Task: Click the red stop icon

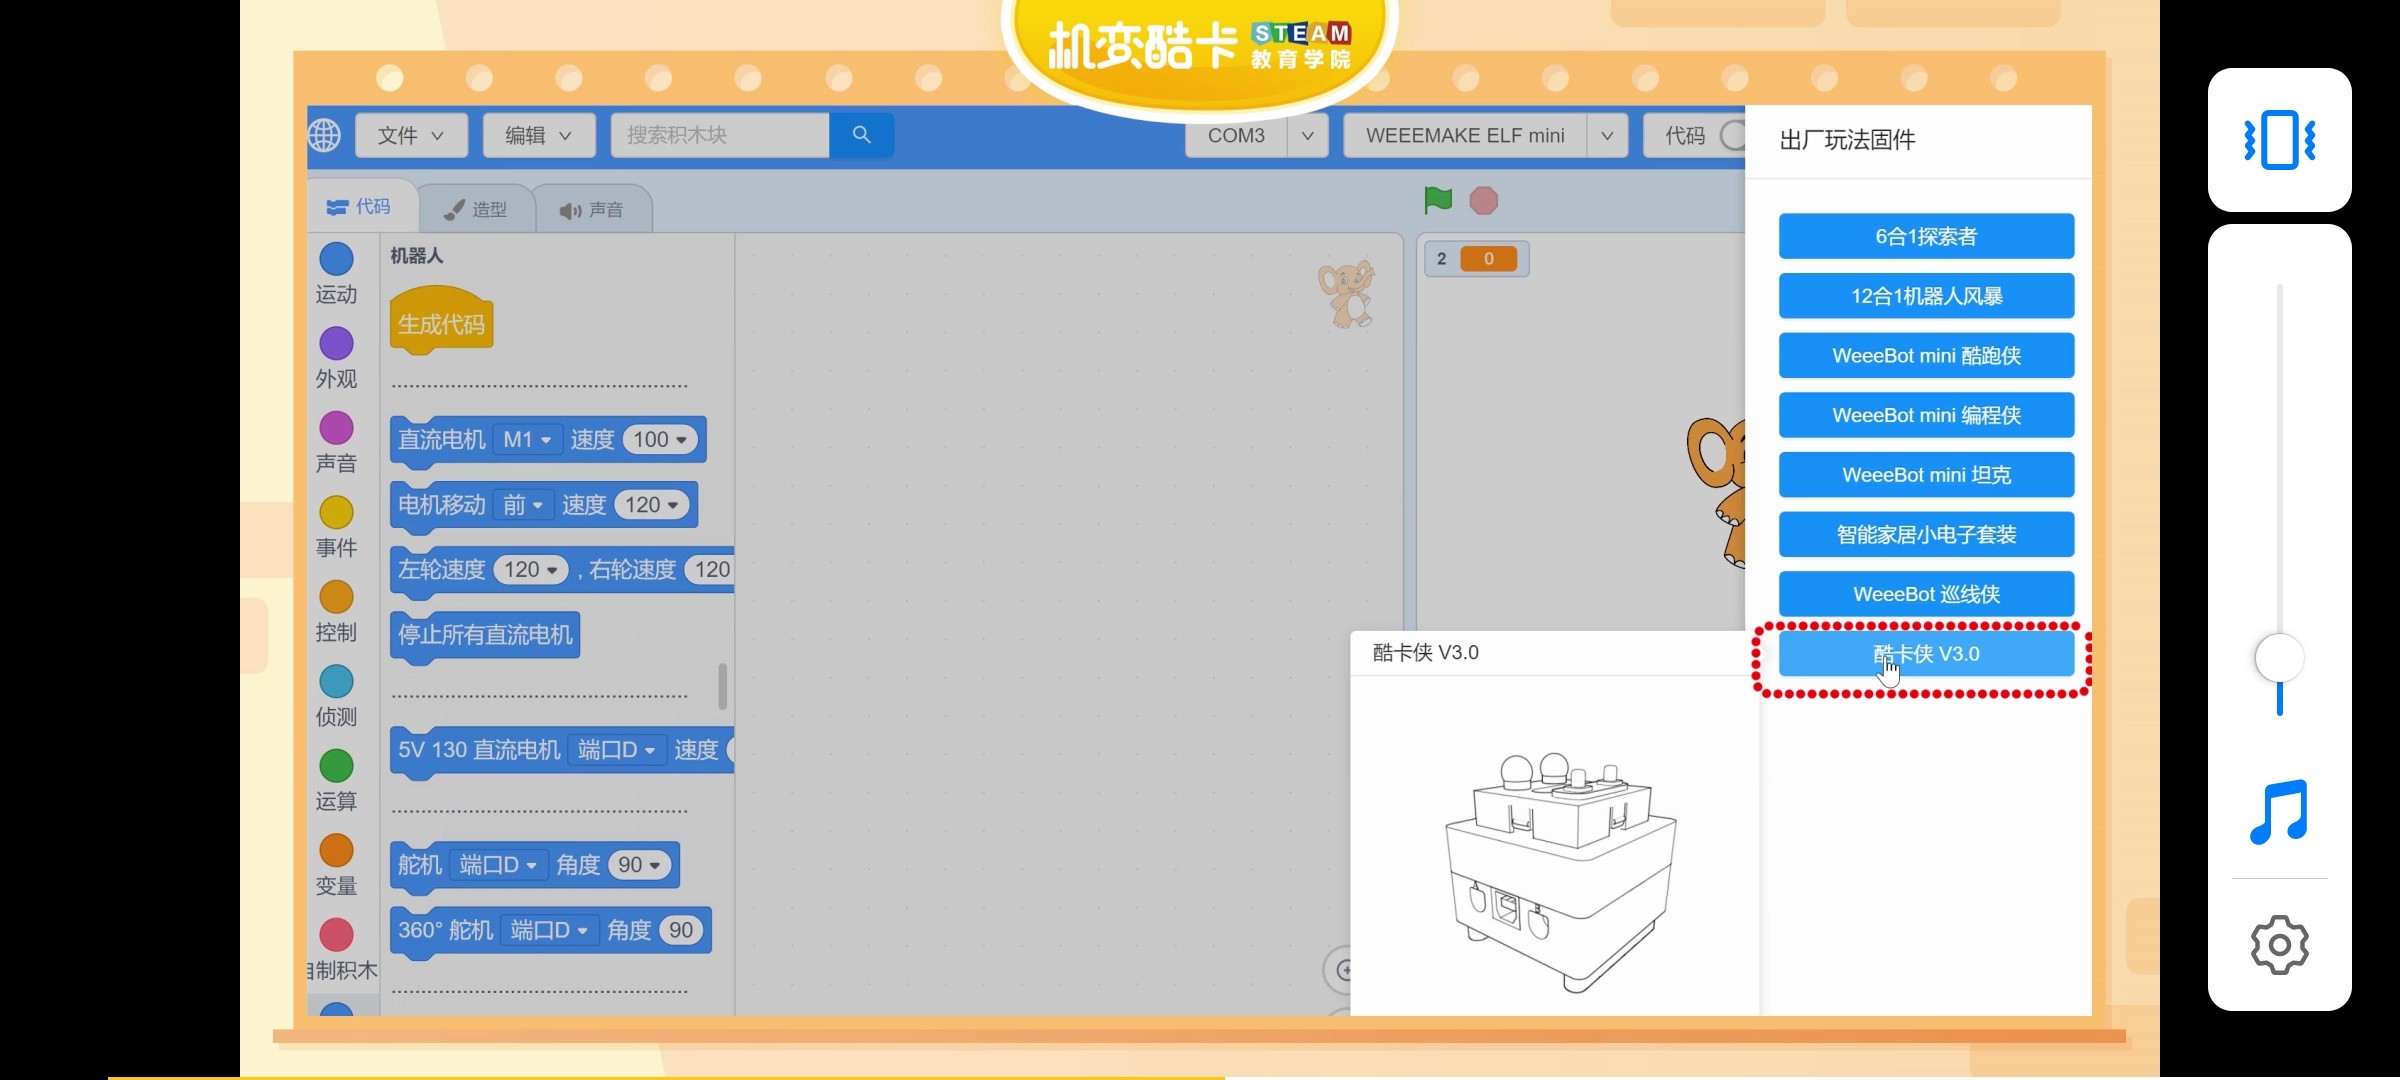Action: (x=1484, y=201)
